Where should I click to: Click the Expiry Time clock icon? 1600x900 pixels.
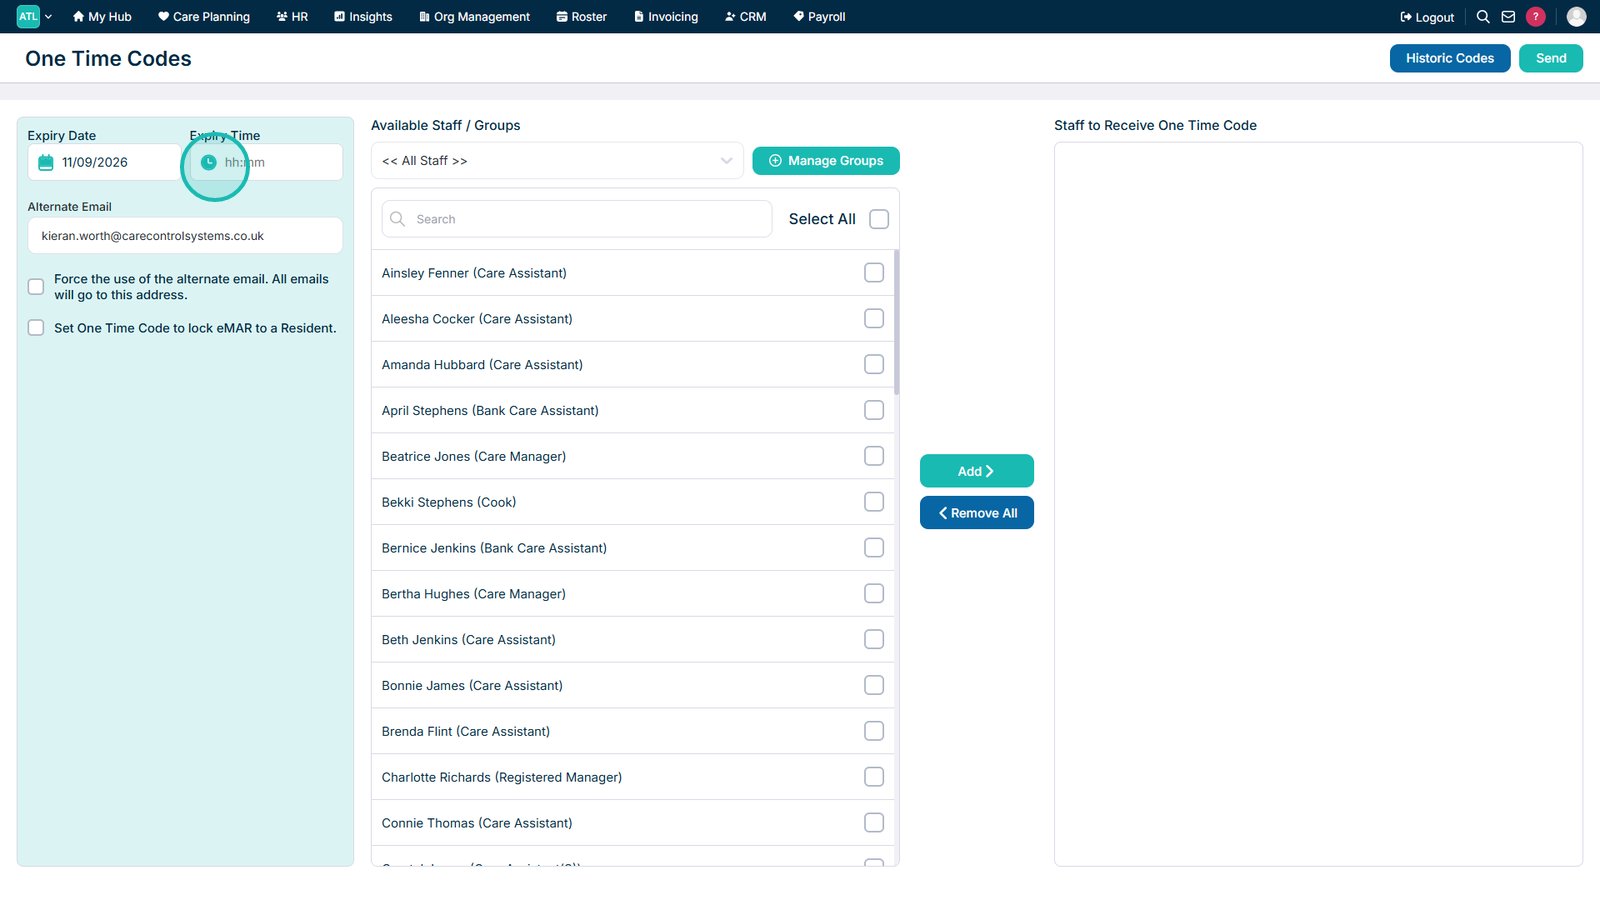pos(208,162)
